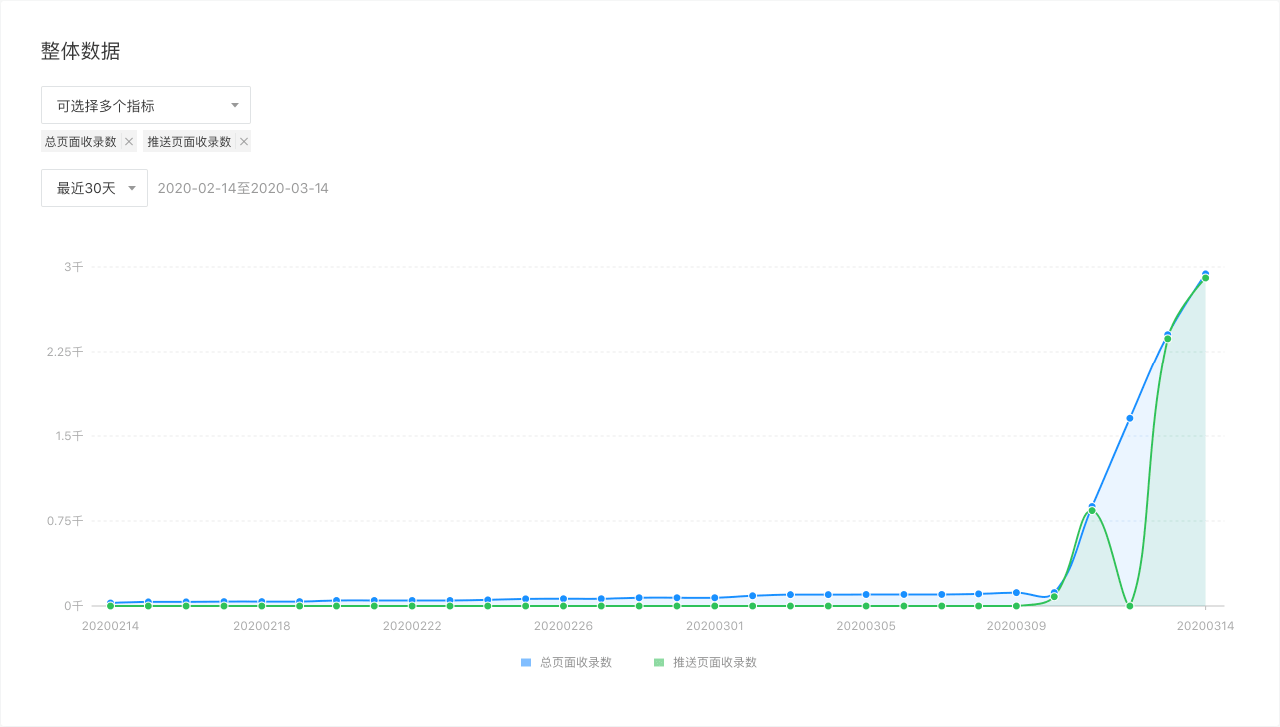Toggle the 推送页面收录数 series via legend text

(x=714, y=662)
